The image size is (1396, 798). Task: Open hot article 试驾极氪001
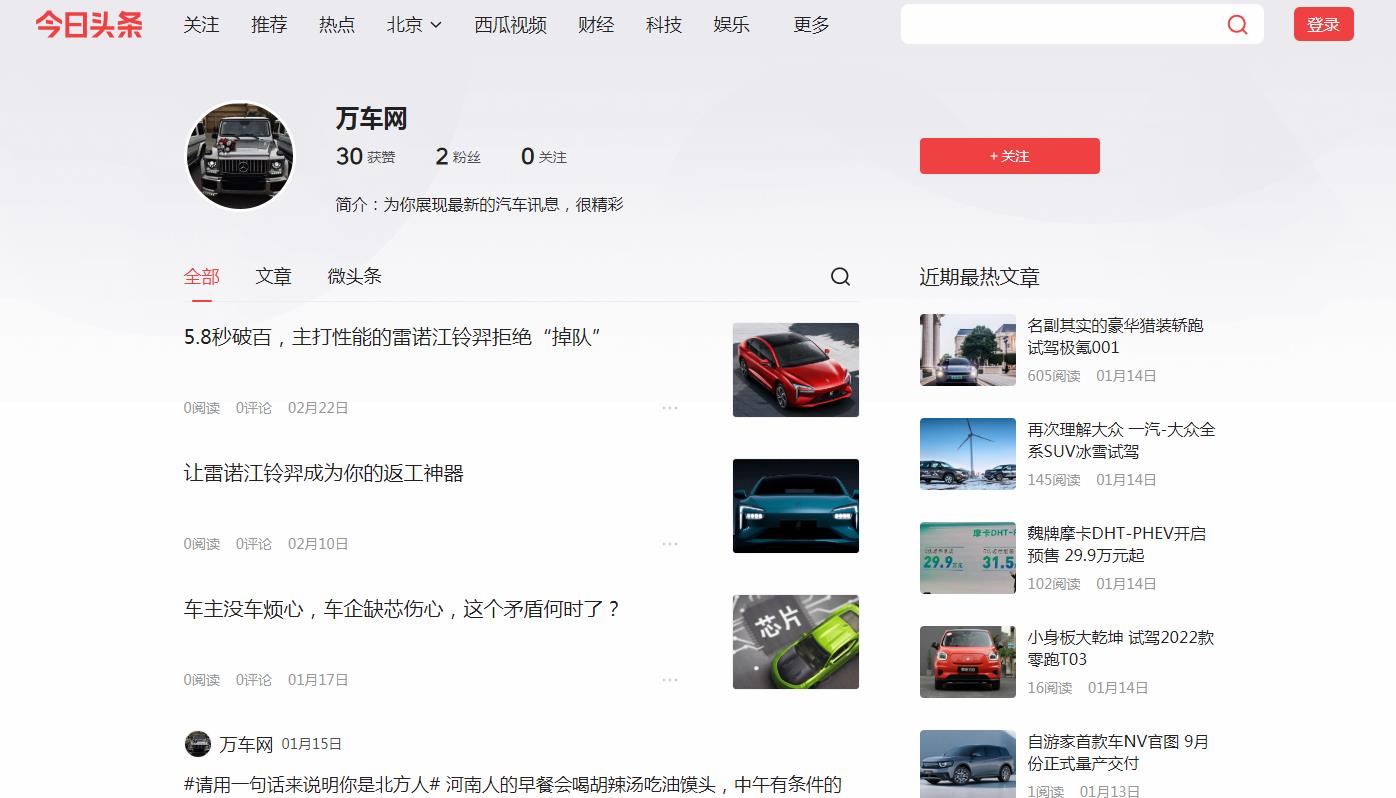(x=1115, y=337)
